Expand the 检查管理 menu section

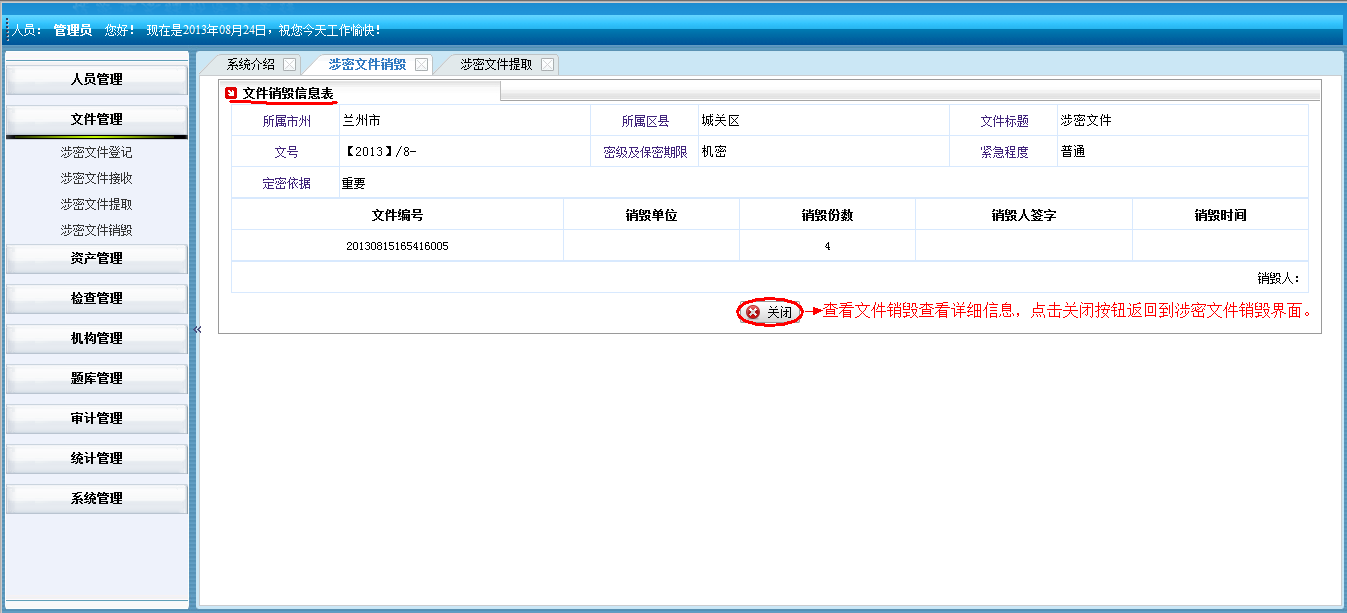pyautogui.click(x=97, y=298)
